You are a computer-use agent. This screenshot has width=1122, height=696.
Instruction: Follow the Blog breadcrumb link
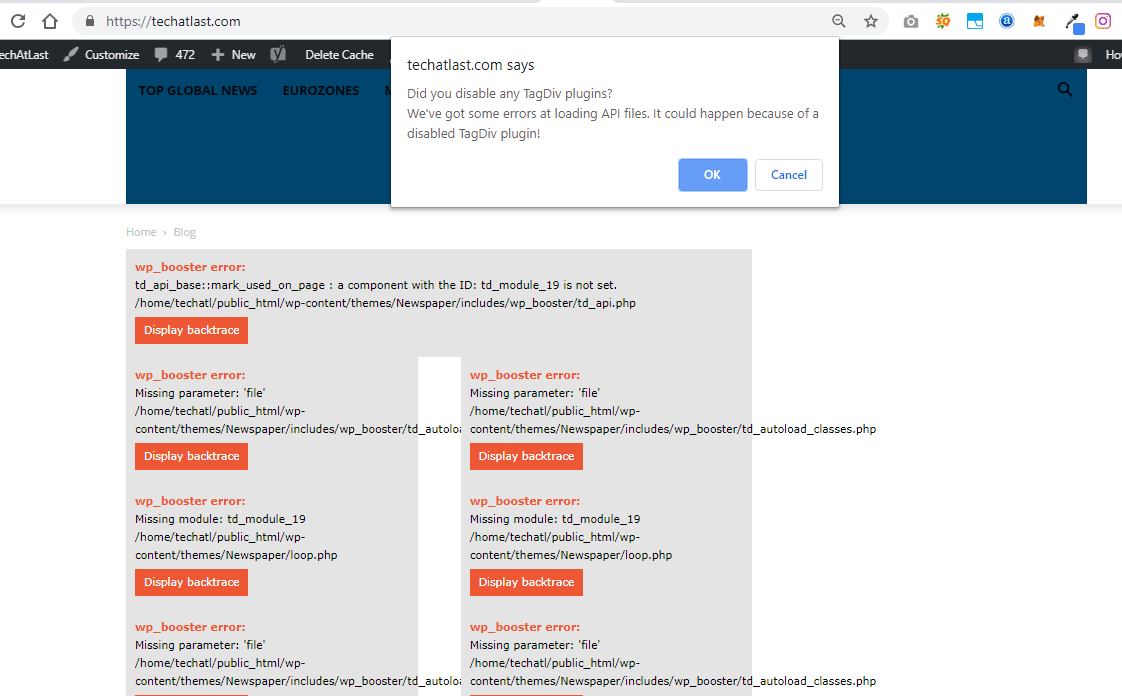[x=185, y=232]
